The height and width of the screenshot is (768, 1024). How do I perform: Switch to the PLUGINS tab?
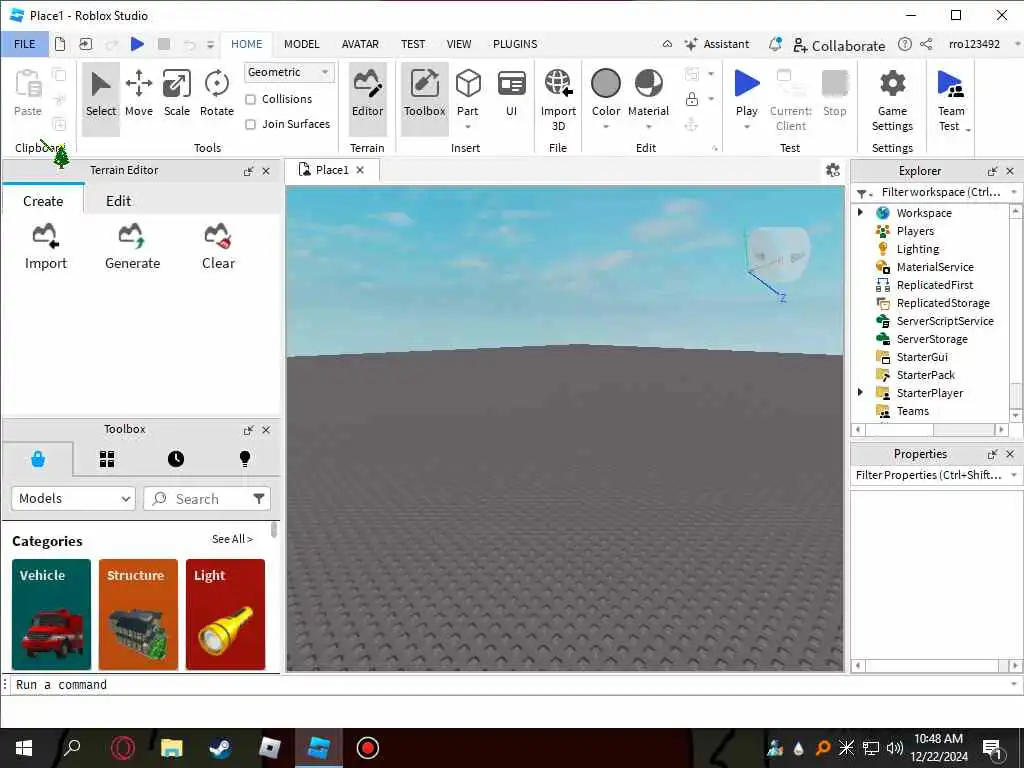[x=515, y=44]
